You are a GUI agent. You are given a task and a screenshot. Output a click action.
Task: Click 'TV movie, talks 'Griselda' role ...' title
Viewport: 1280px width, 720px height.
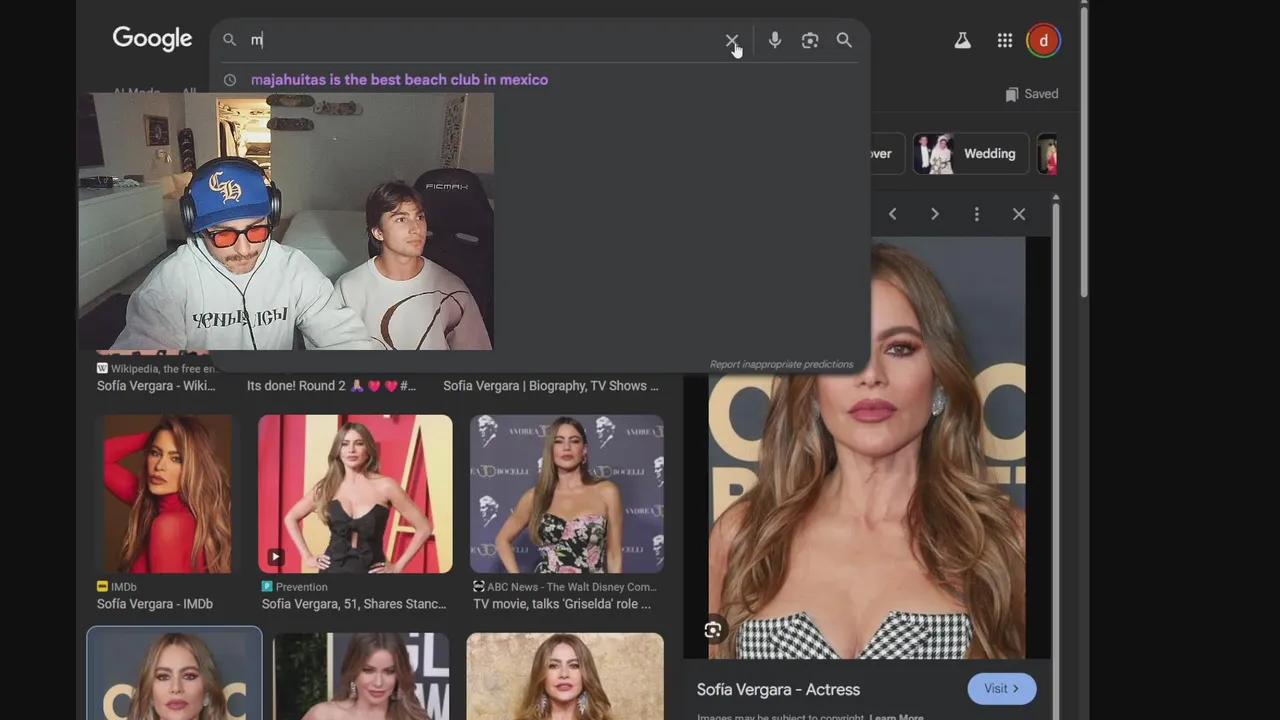click(562, 604)
